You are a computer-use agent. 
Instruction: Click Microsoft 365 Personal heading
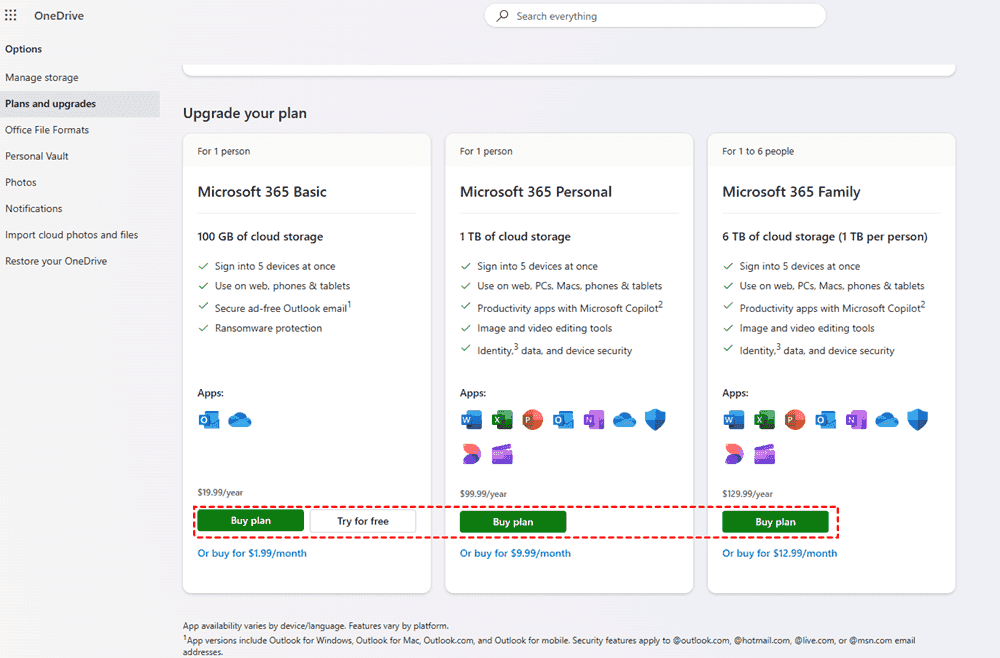point(536,191)
